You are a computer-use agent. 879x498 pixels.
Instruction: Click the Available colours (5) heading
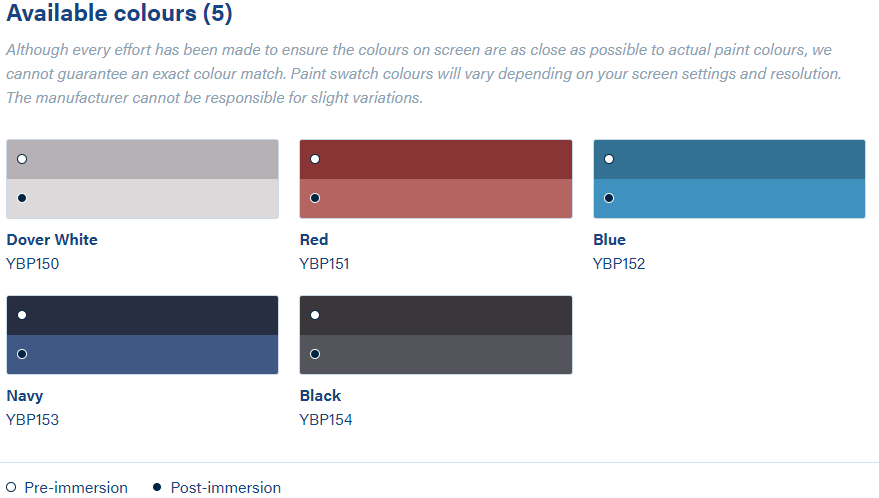point(119,15)
